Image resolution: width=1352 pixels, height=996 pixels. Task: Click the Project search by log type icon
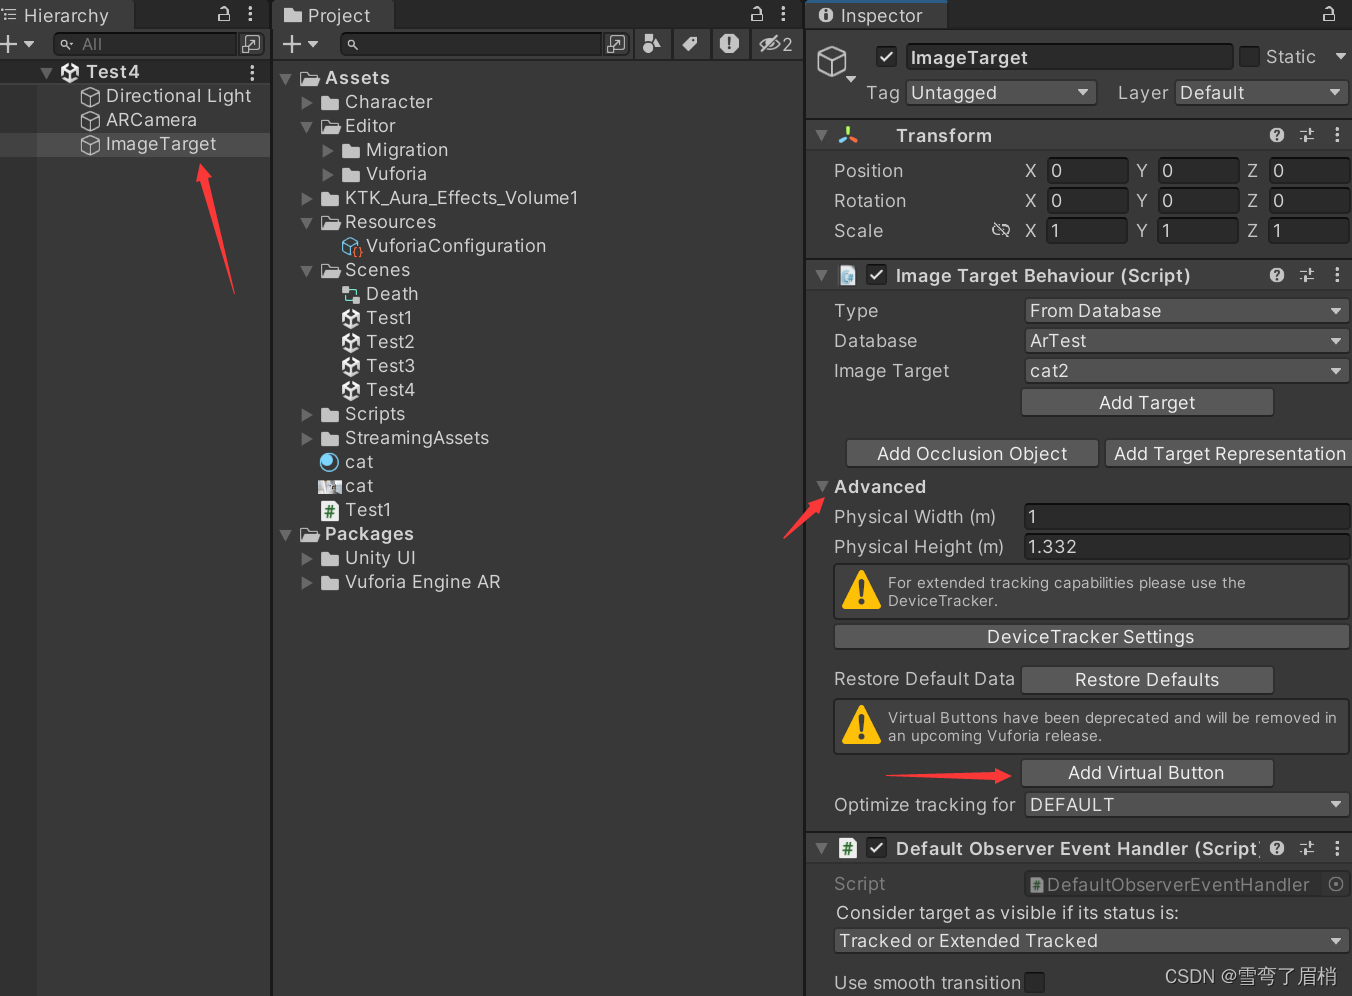(729, 44)
